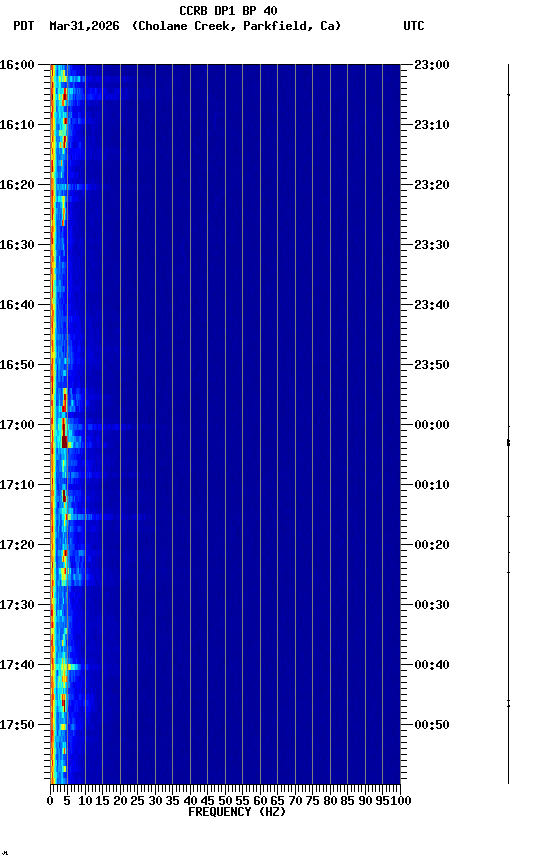This screenshot has height=864, width=552.
Task: Click '(Cholame Creek, Parkfield, Ca)' location text
Action: click(x=236, y=26)
